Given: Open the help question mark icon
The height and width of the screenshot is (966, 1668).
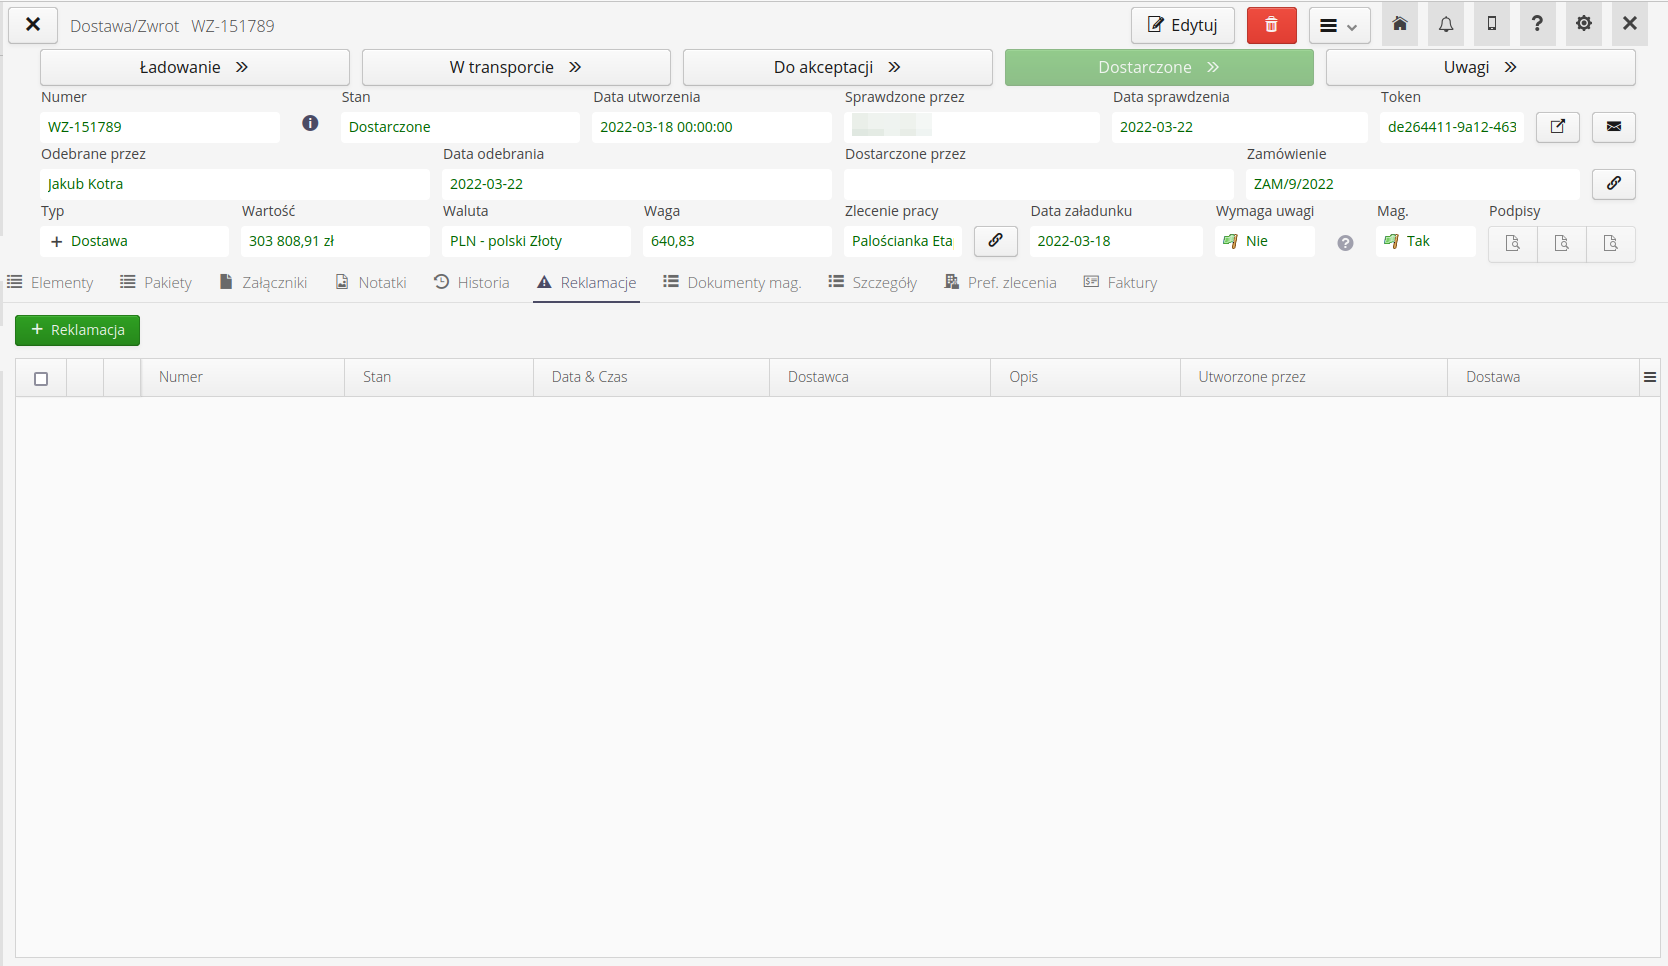Looking at the screenshot, I should pos(1537,24).
